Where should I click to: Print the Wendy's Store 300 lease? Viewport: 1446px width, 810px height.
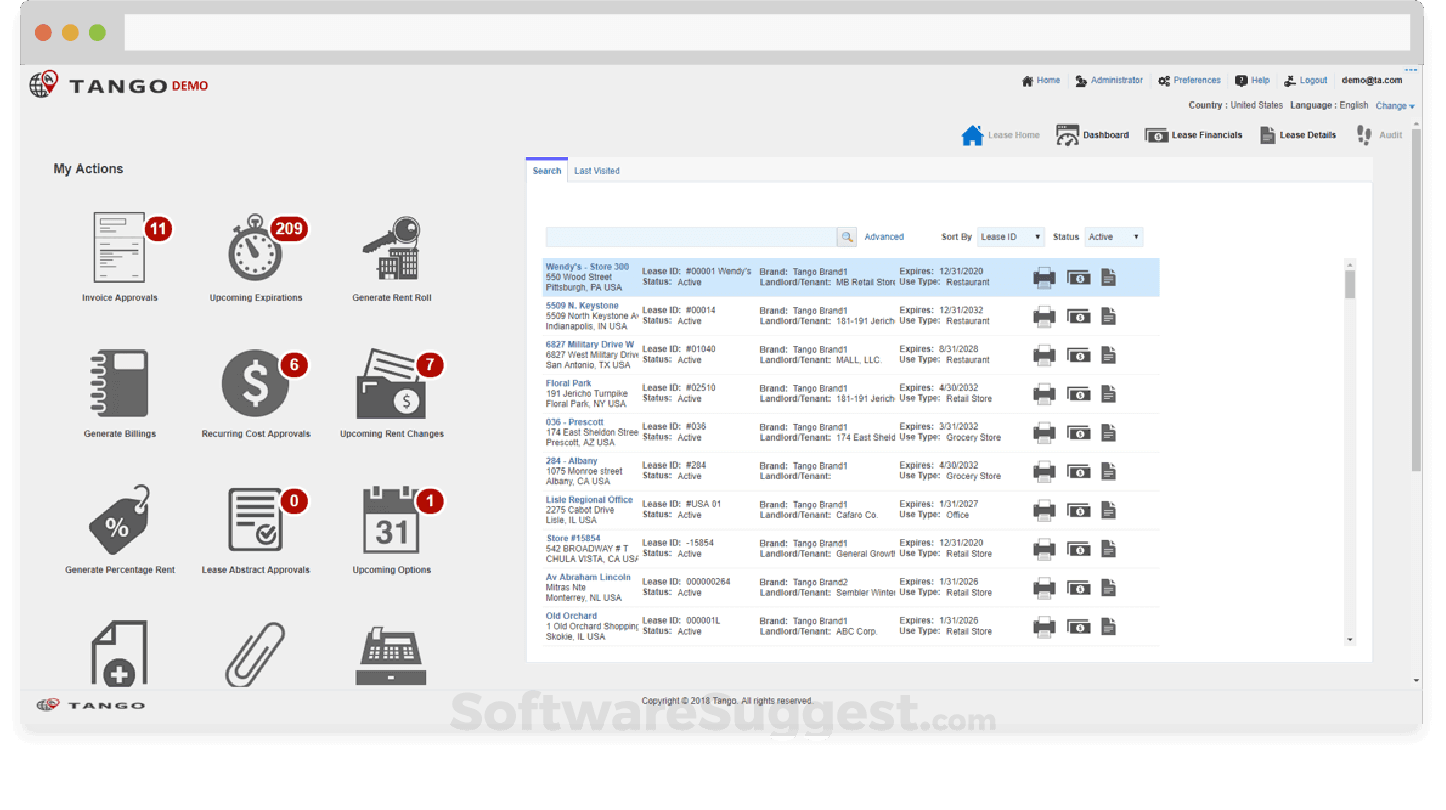(x=1044, y=277)
